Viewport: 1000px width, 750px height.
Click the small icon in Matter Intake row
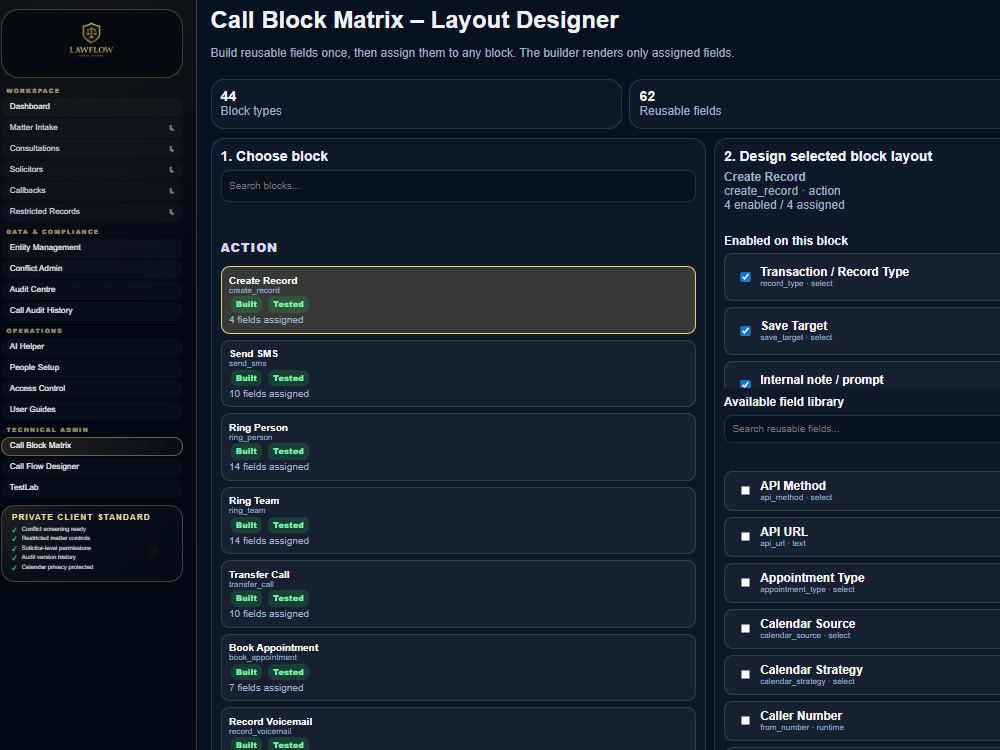[172, 128]
